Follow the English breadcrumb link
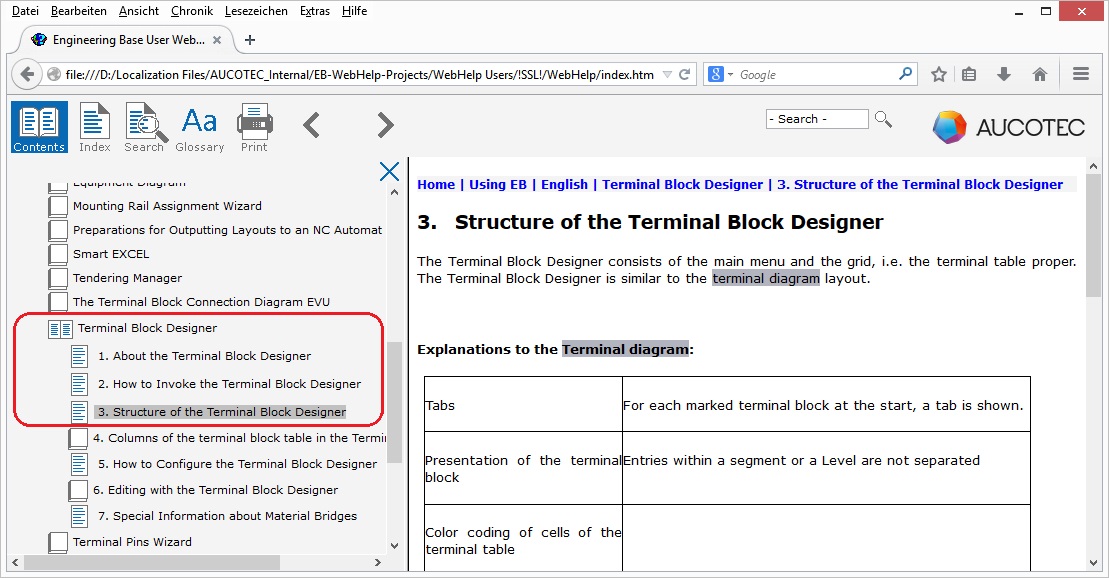The width and height of the screenshot is (1109, 578). pos(564,185)
